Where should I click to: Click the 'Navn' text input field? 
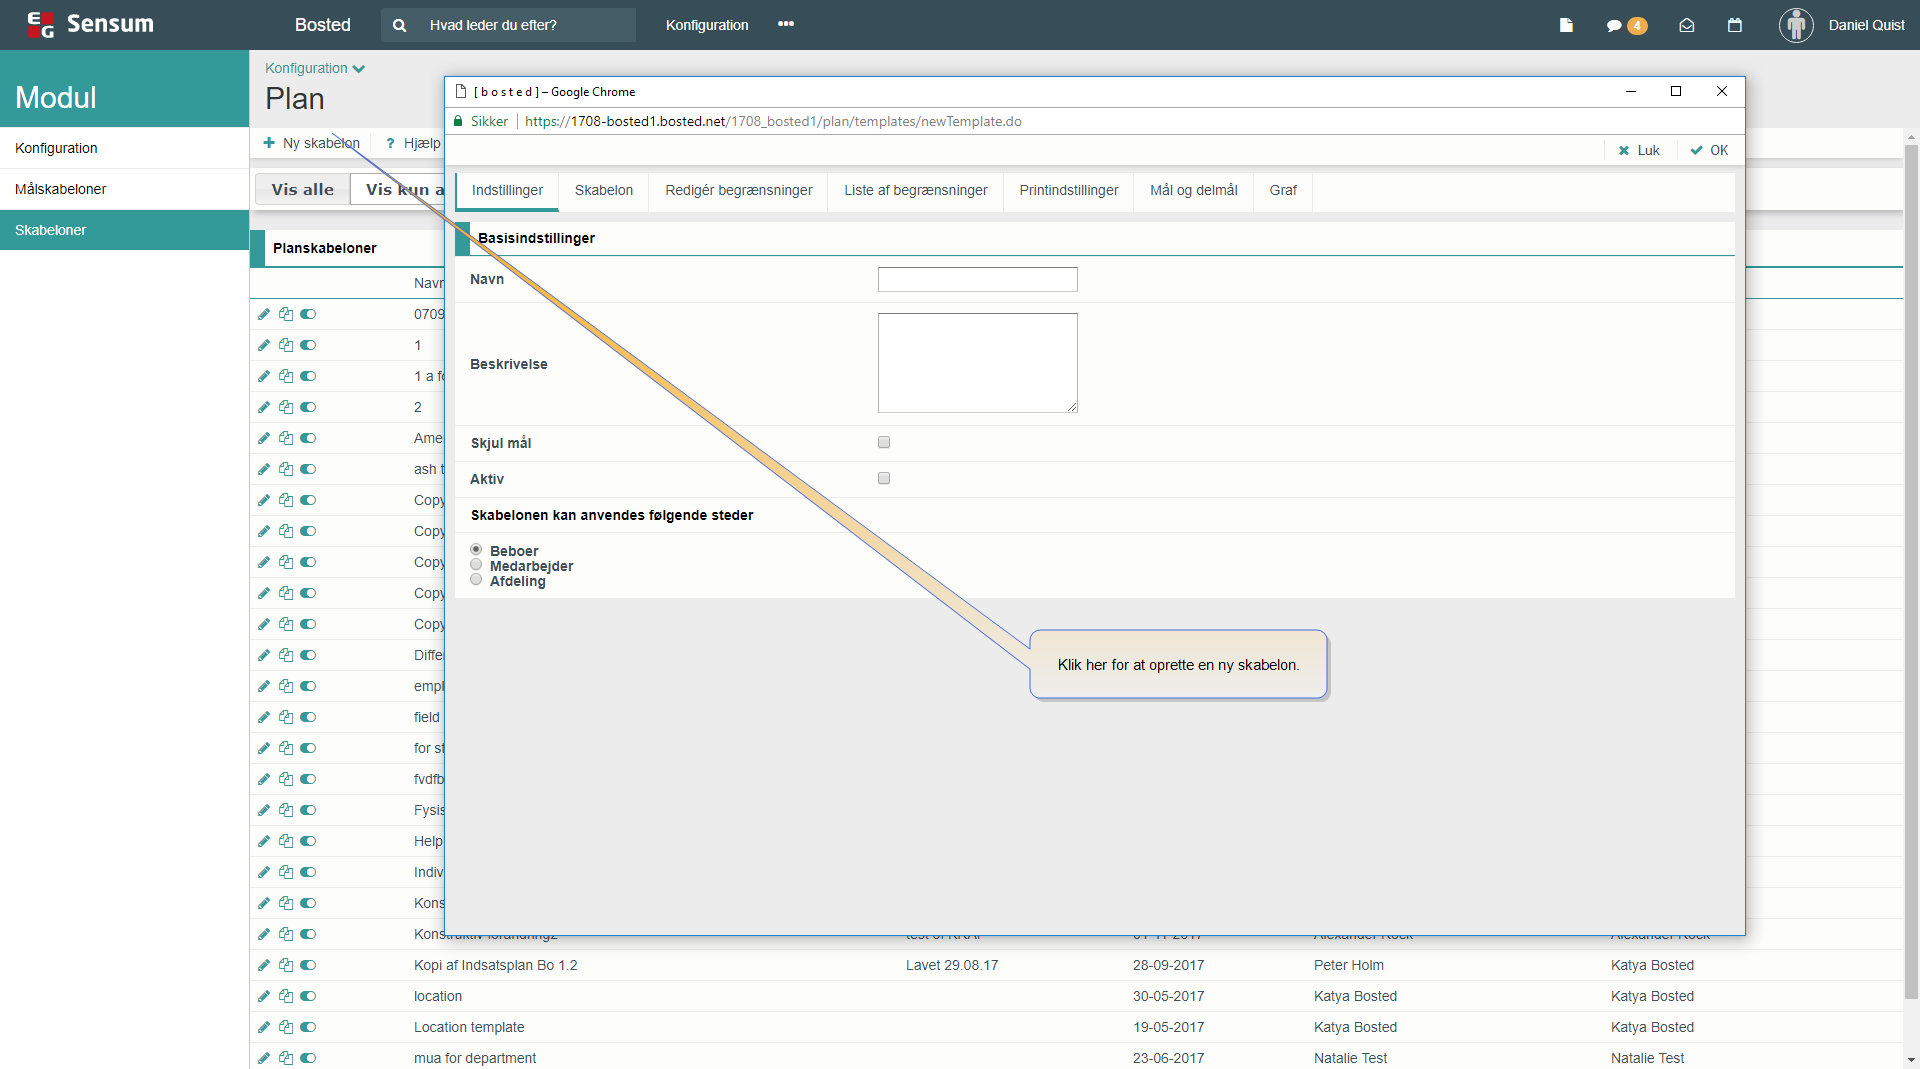(x=977, y=279)
